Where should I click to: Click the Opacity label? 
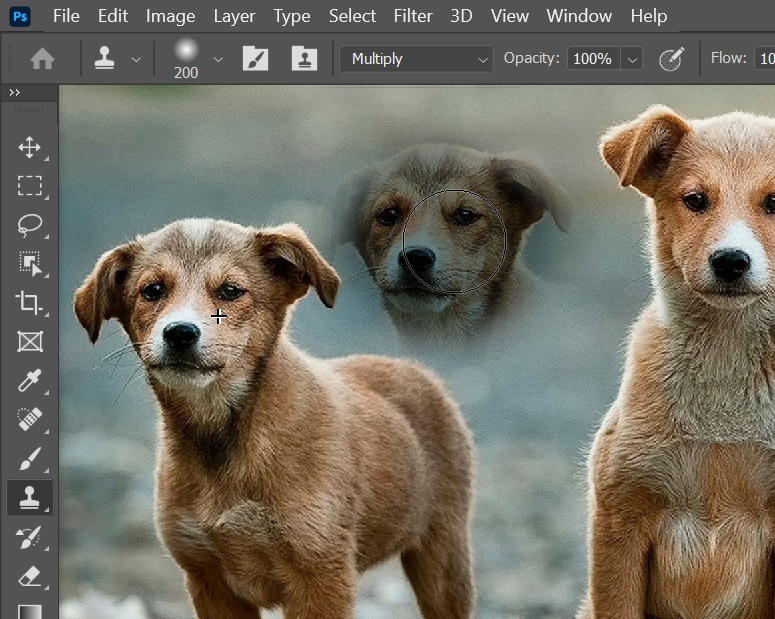531,58
